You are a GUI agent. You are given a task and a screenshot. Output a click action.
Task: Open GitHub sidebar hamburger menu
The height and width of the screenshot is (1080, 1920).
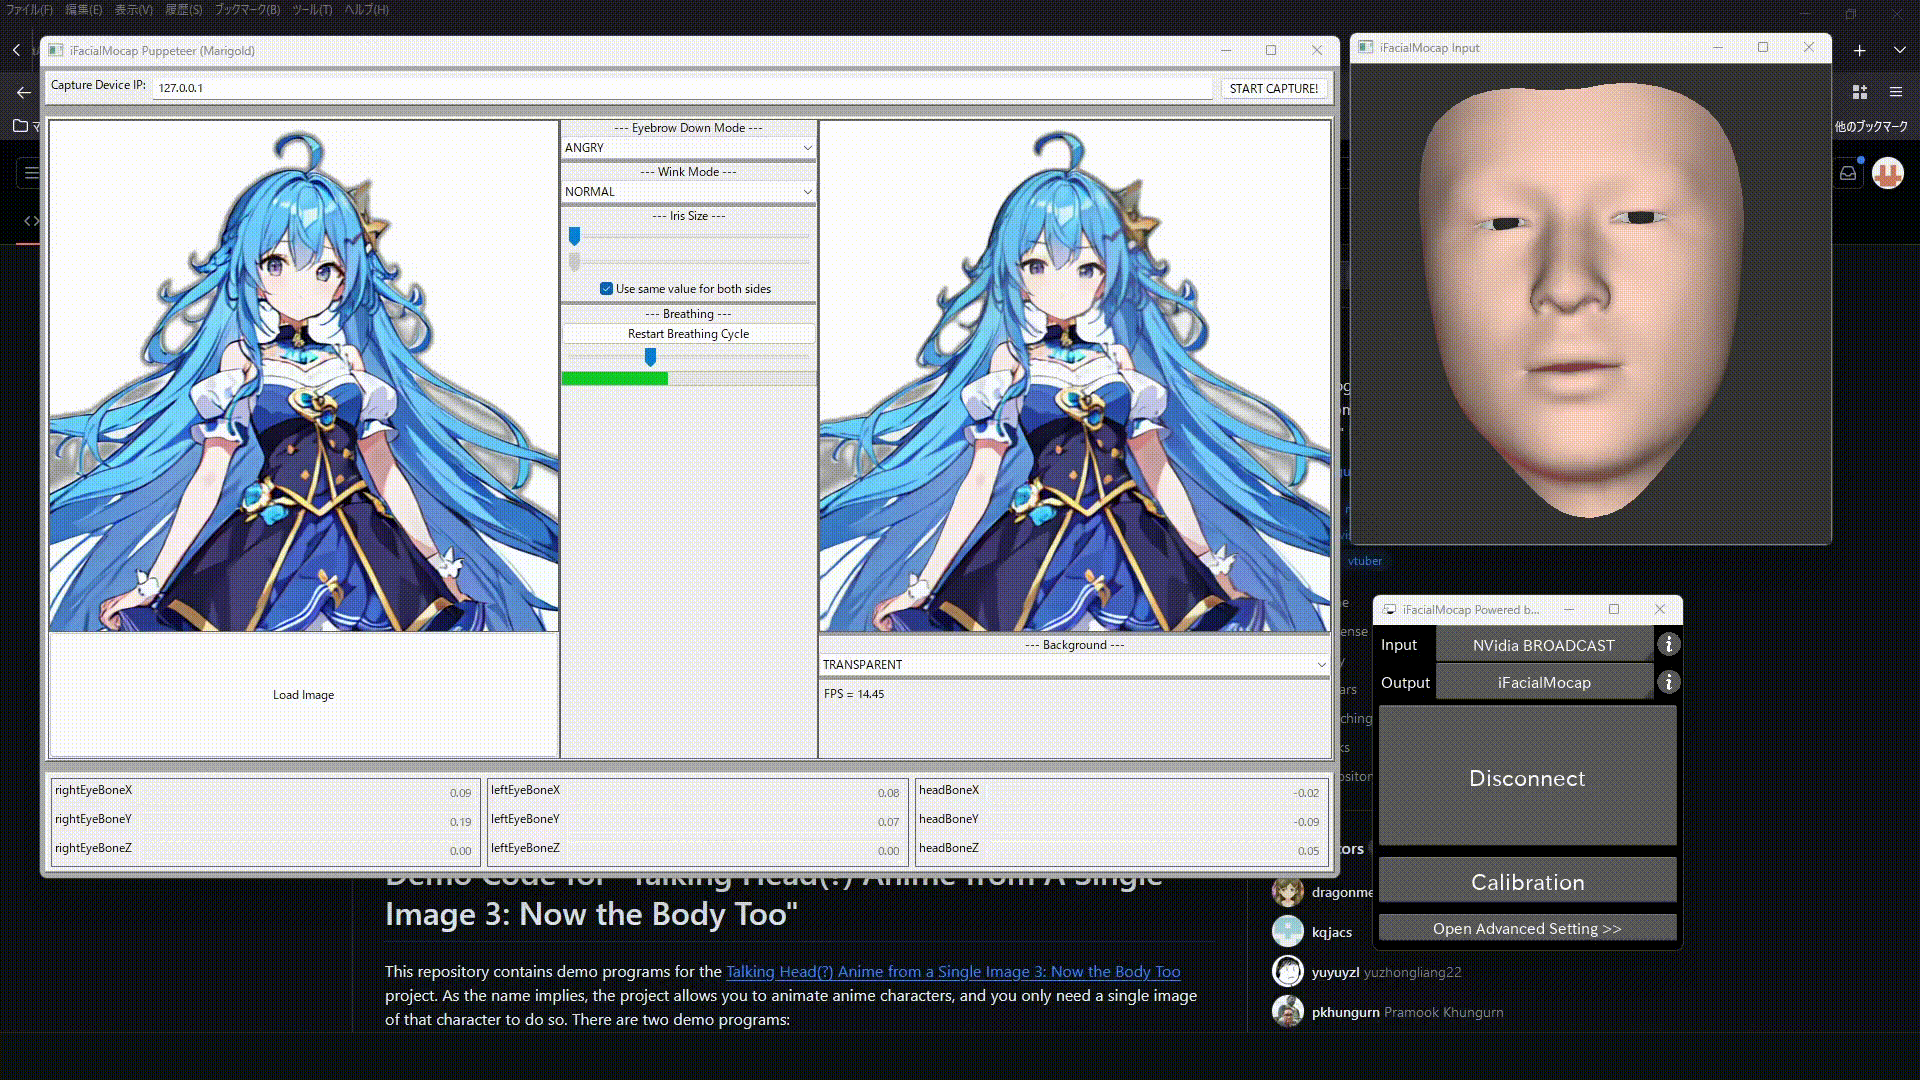pos(30,173)
